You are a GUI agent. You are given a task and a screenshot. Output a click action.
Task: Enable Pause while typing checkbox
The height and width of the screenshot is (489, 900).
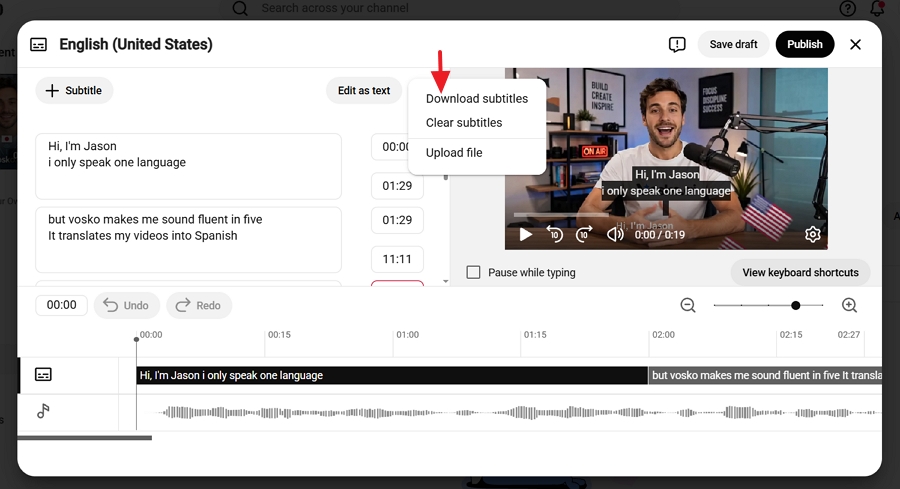point(474,272)
